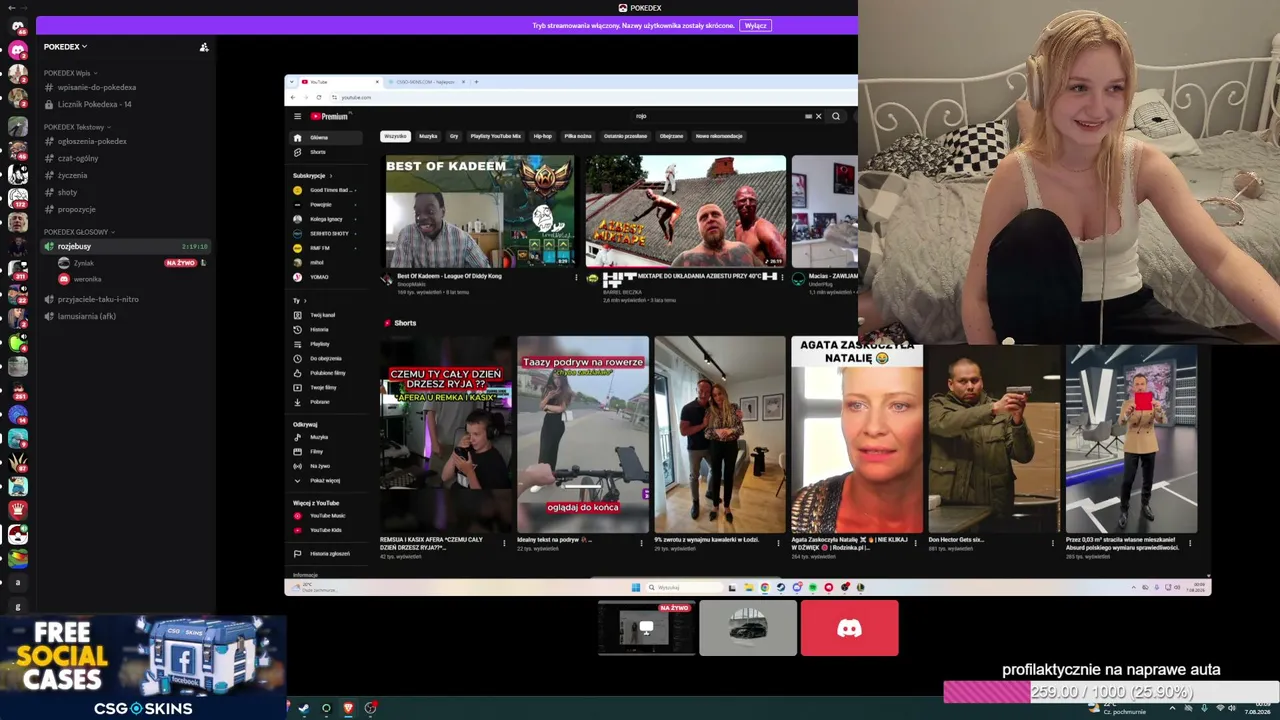Select the Wszystko filter chip
Image resolution: width=1280 pixels, height=720 pixels.
click(396, 136)
